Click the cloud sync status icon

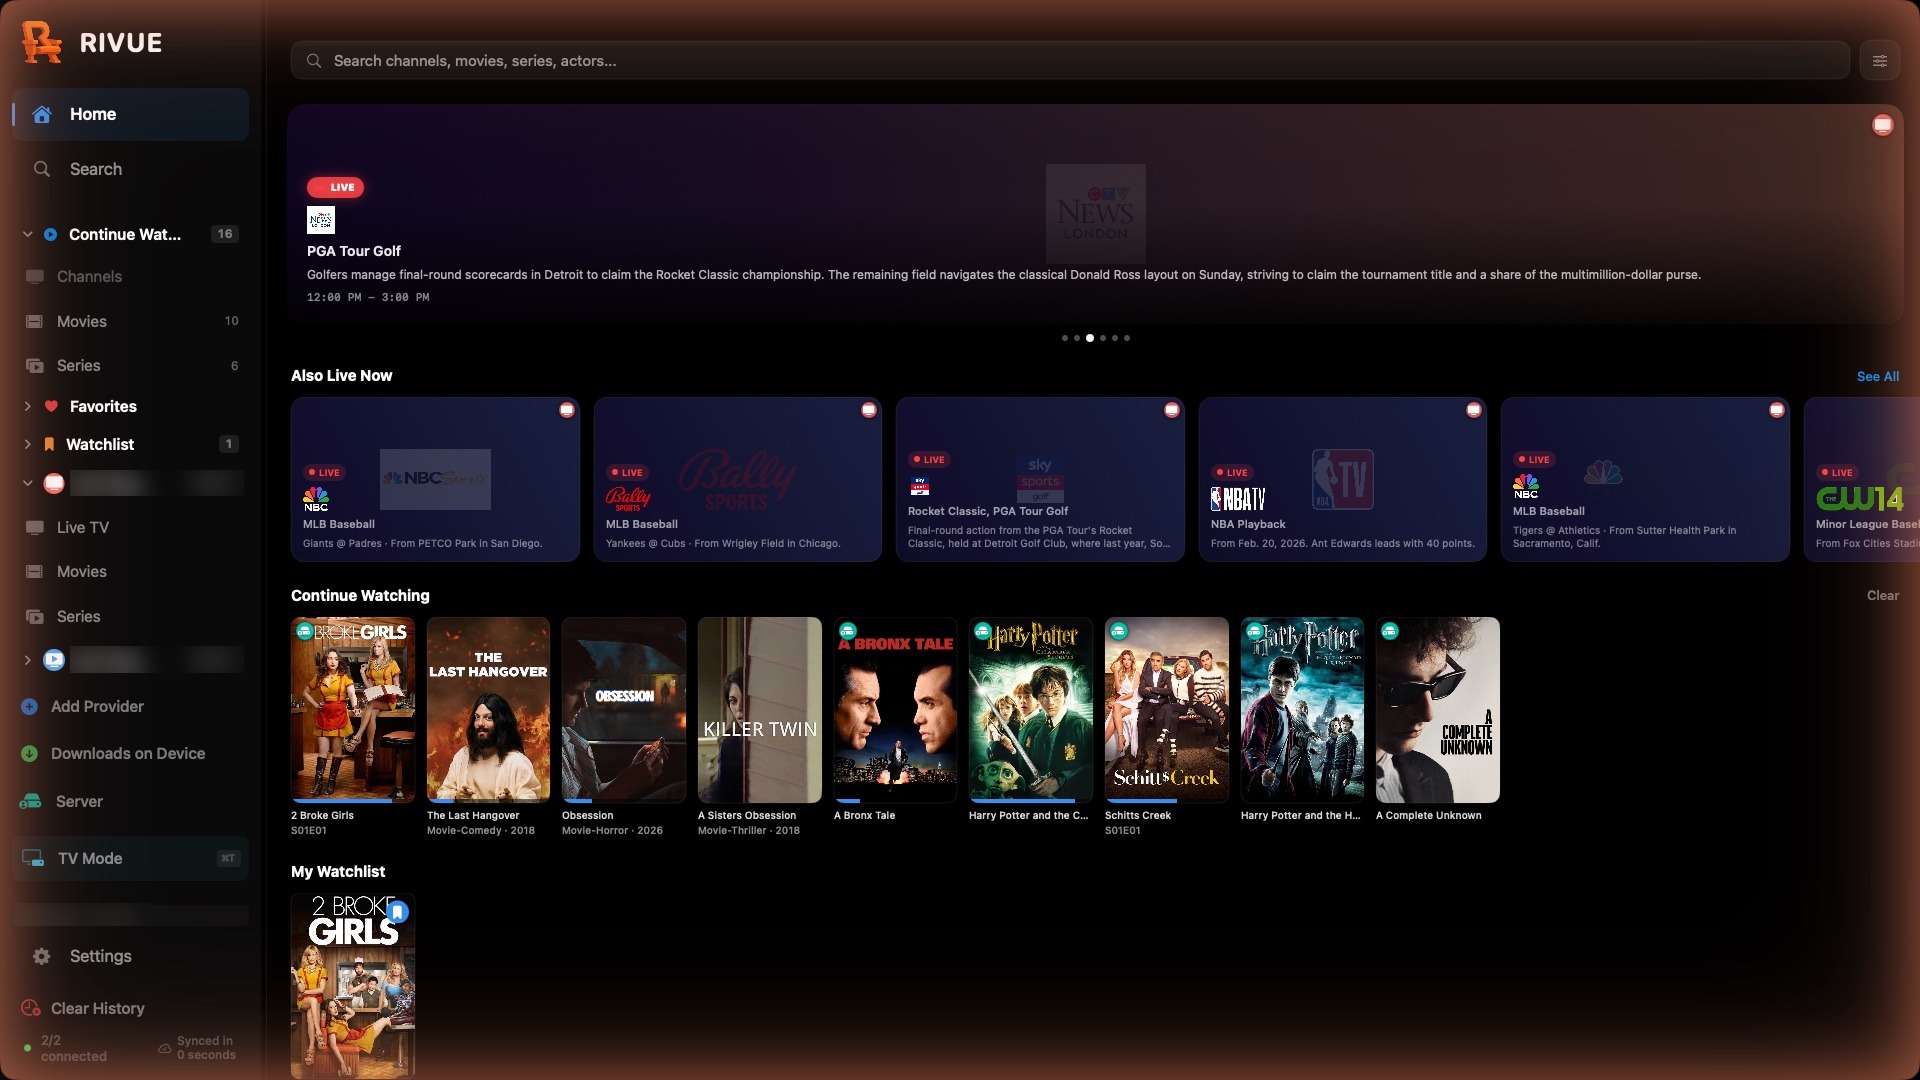(164, 1048)
